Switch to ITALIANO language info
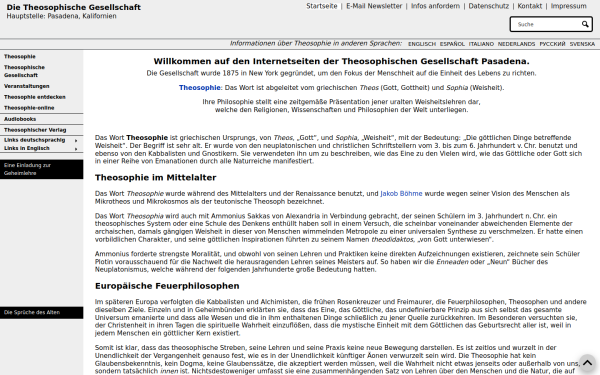 tap(481, 44)
